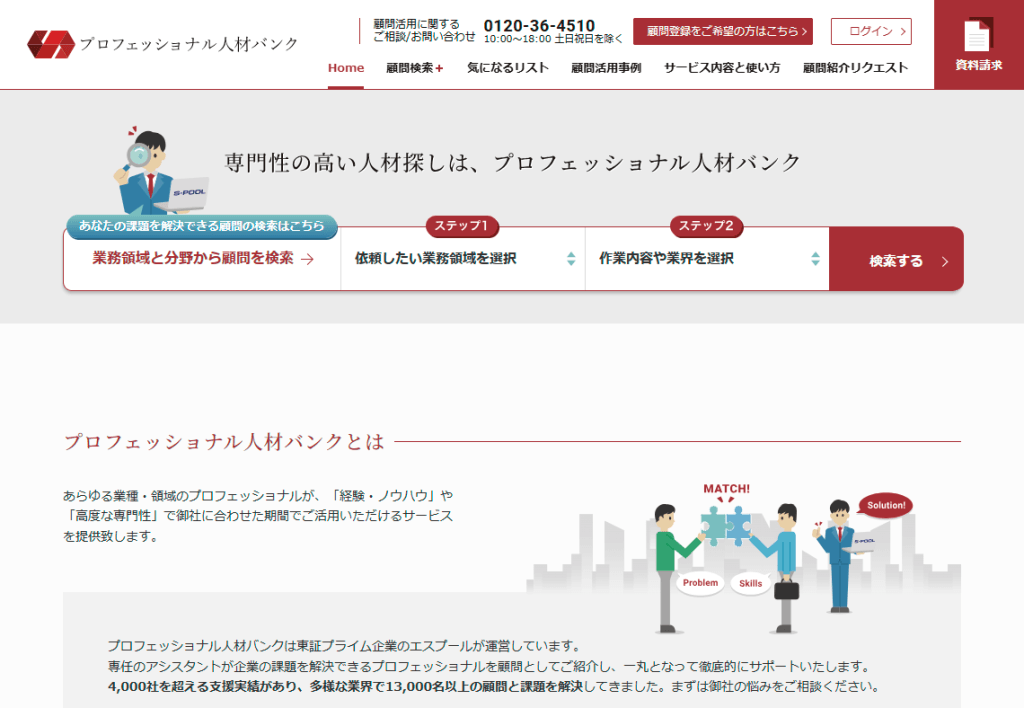Click the Skills speech bubble
This screenshot has width=1024, height=708.
(x=750, y=583)
